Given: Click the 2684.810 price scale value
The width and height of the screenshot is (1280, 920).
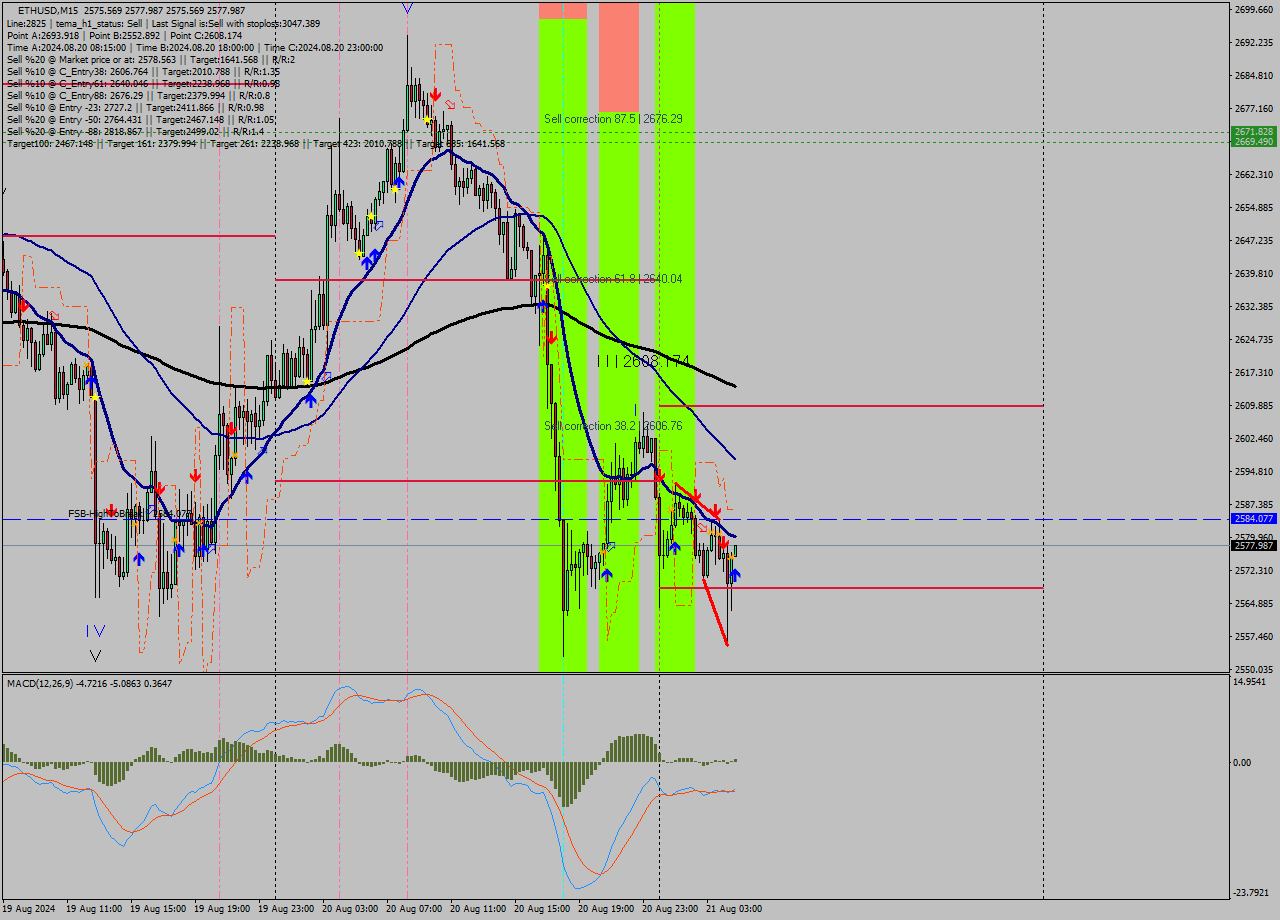Looking at the screenshot, I should click(x=1253, y=76).
